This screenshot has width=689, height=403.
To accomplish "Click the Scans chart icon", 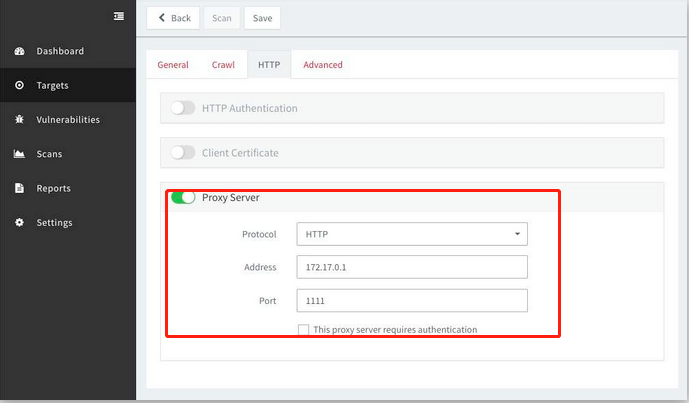I will [x=19, y=154].
